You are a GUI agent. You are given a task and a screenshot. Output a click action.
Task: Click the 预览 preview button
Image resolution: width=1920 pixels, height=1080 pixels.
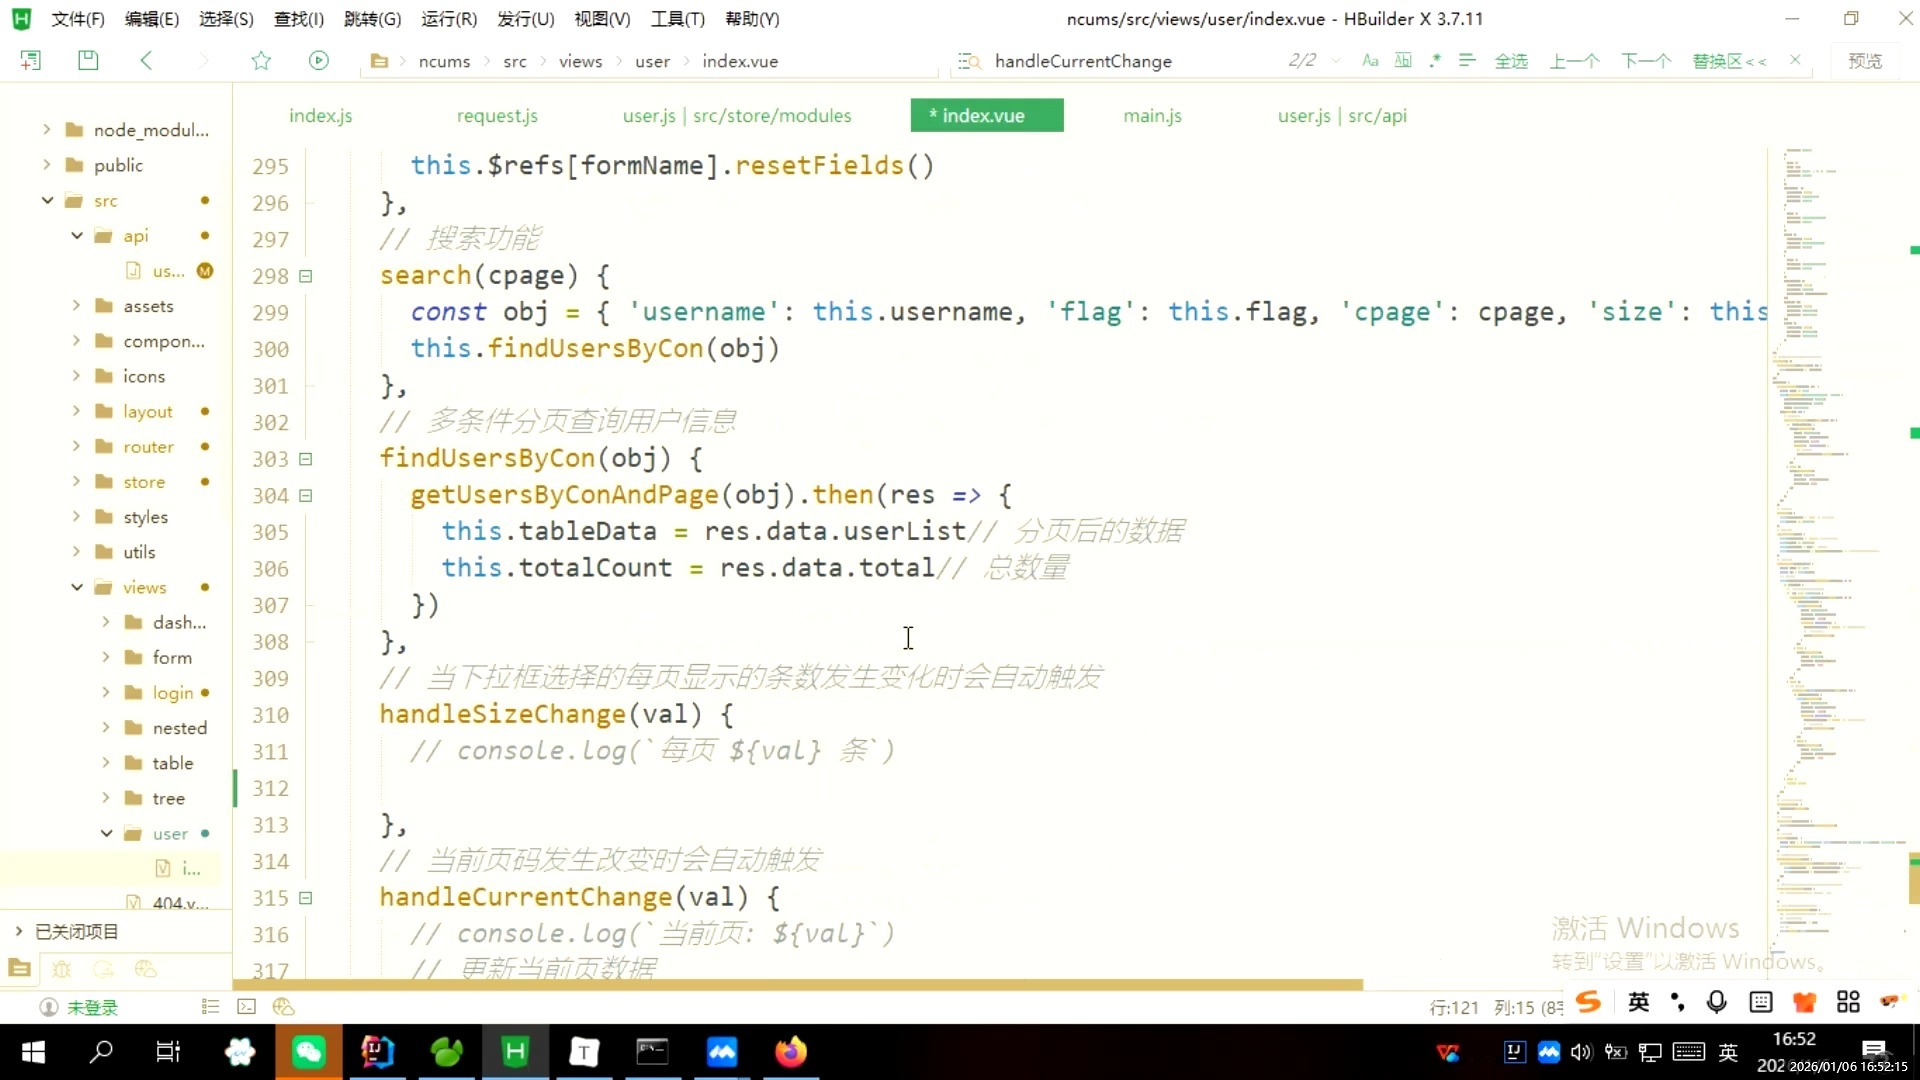coord(1864,61)
